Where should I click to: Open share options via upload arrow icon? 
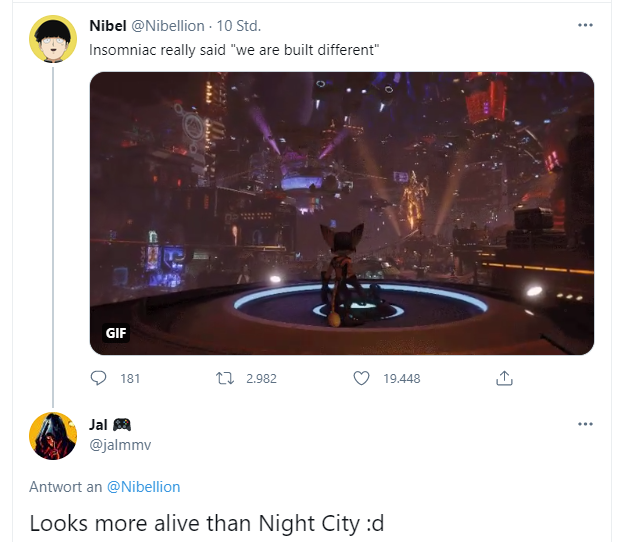point(504,378)
